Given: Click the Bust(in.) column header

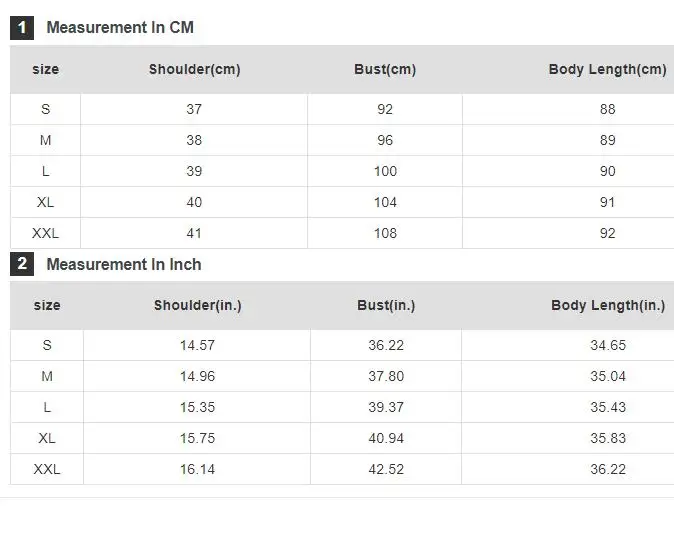Looking at the screenshot, I should coord(386,305).
